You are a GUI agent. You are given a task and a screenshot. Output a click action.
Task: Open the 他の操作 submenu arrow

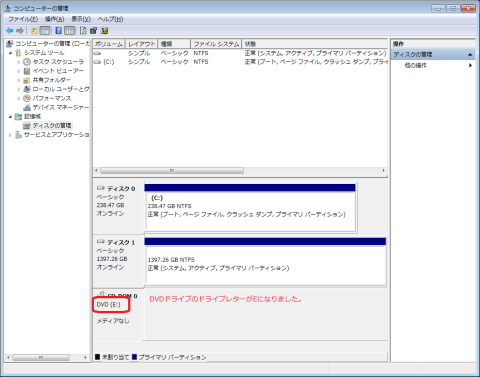point(470,65)
